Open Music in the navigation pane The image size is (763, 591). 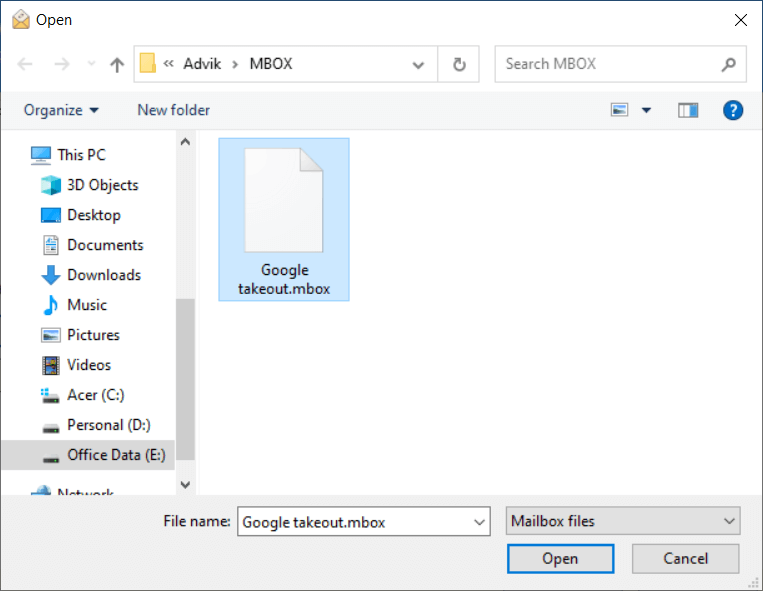pyautogui.click(x=87, y=305)
